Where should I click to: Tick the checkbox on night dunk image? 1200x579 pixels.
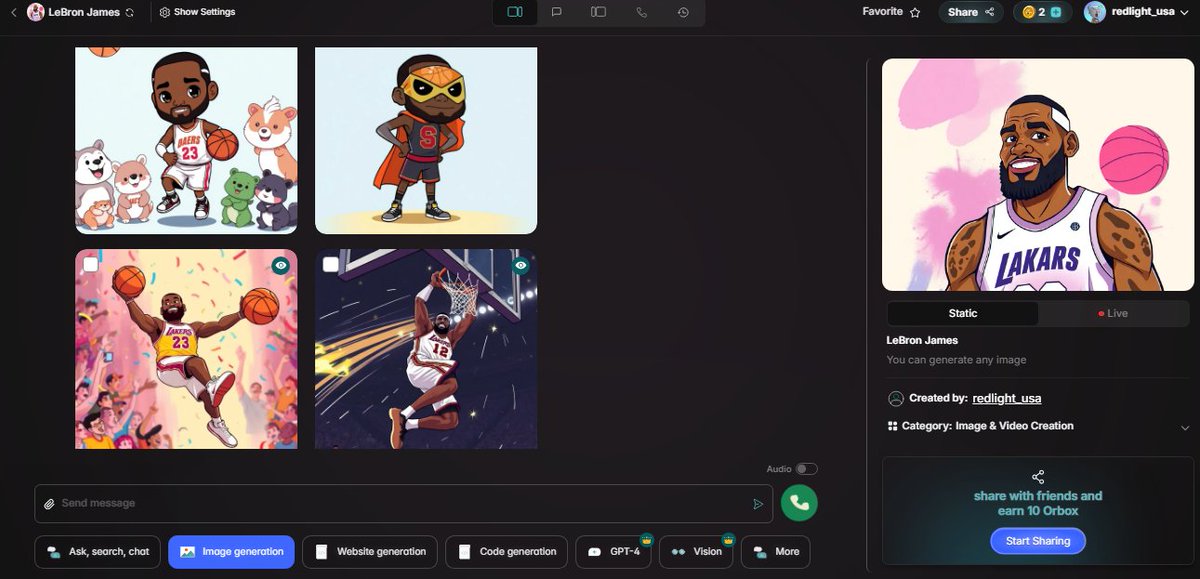331,265
